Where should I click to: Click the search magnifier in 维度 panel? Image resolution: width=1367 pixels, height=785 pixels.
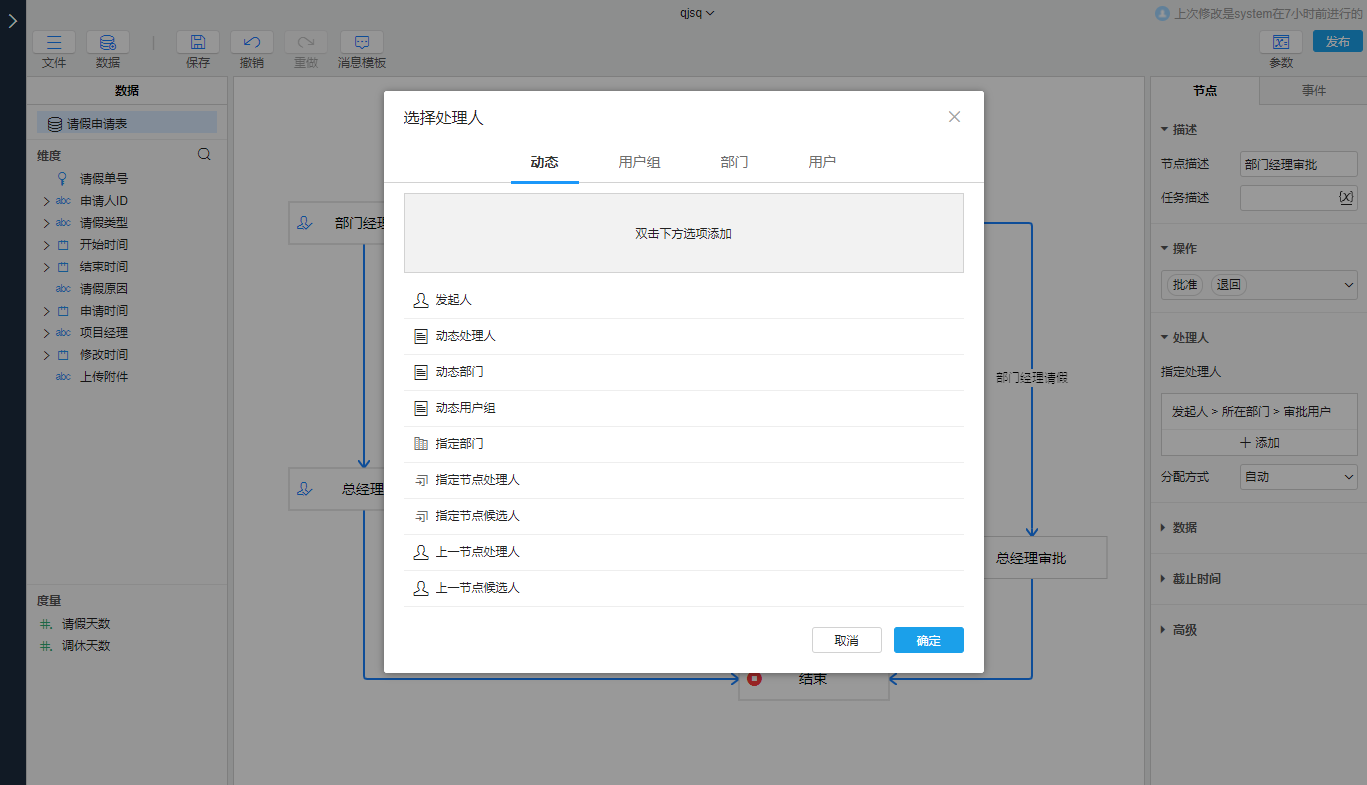pyautogui.click(x=204, y=154)
